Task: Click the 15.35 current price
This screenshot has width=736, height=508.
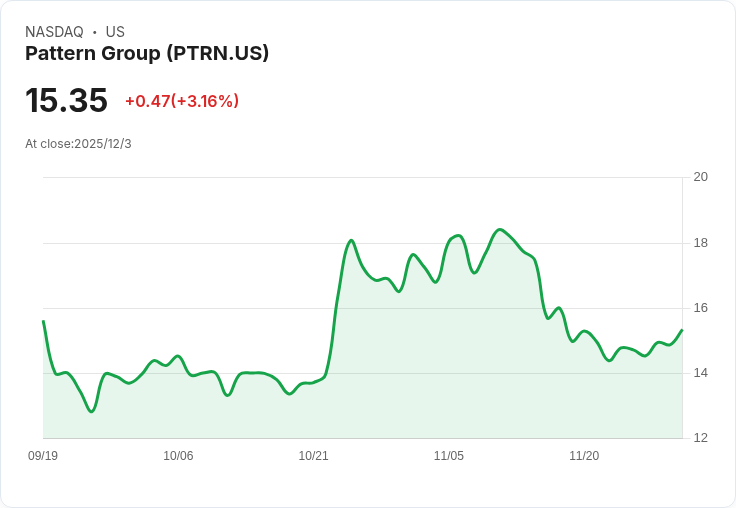Action: pyautogui.click(x=66, y=100)
